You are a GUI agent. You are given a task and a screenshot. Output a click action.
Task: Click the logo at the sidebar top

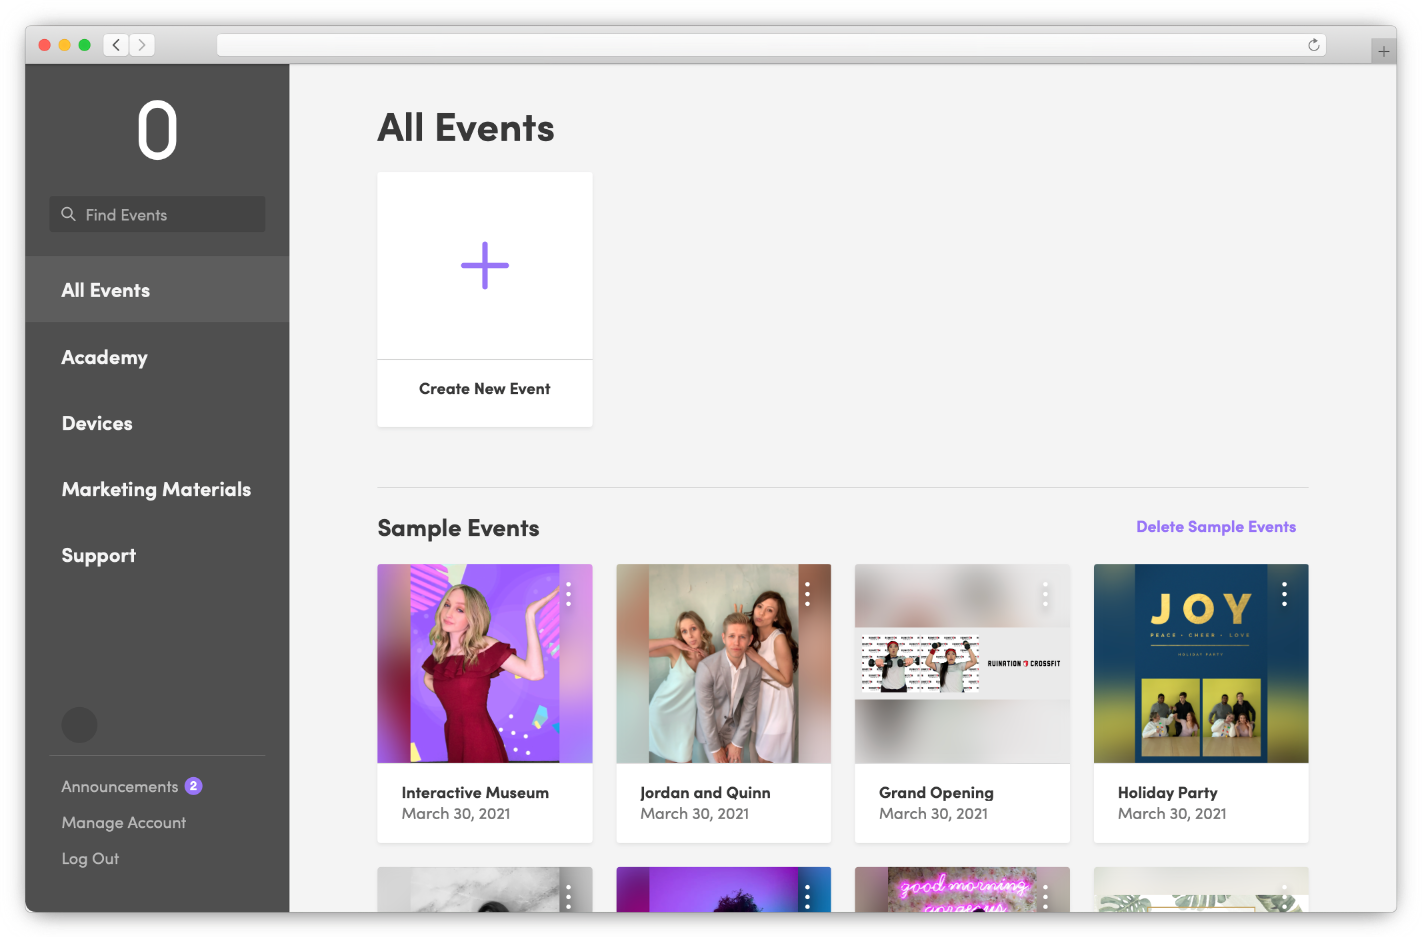point(158,130)
